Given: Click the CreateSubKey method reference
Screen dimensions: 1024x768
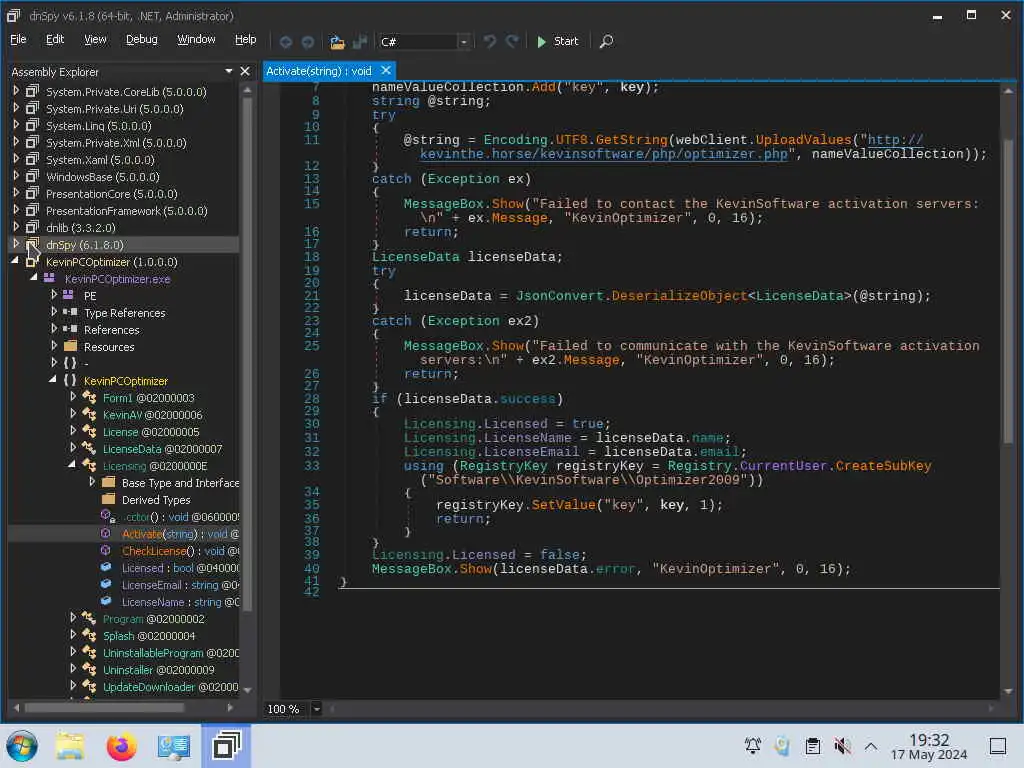Looking at the screenshot, I should (x=883, y=466).
